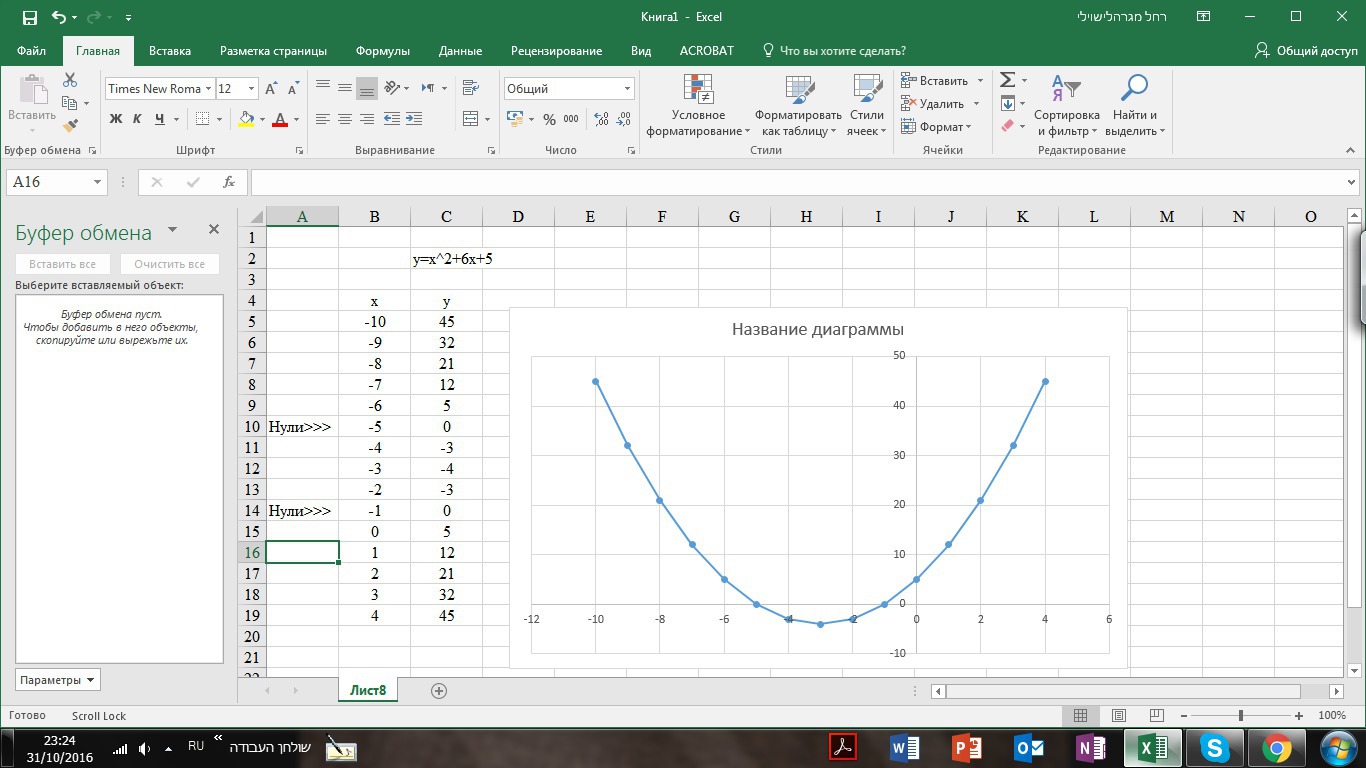
Task: Click the yellow fill color swatch
Action: (x=246, y=119)
